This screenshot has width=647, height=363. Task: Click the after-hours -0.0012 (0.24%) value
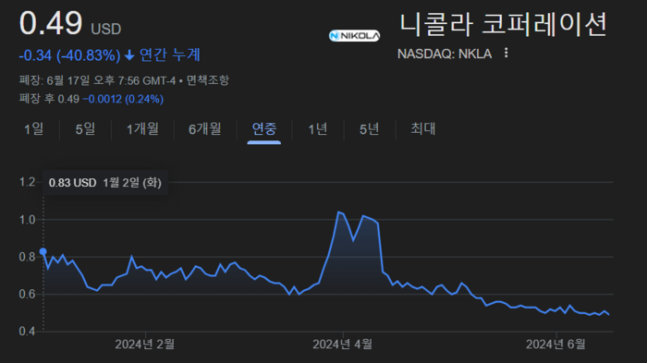point(123,99)
